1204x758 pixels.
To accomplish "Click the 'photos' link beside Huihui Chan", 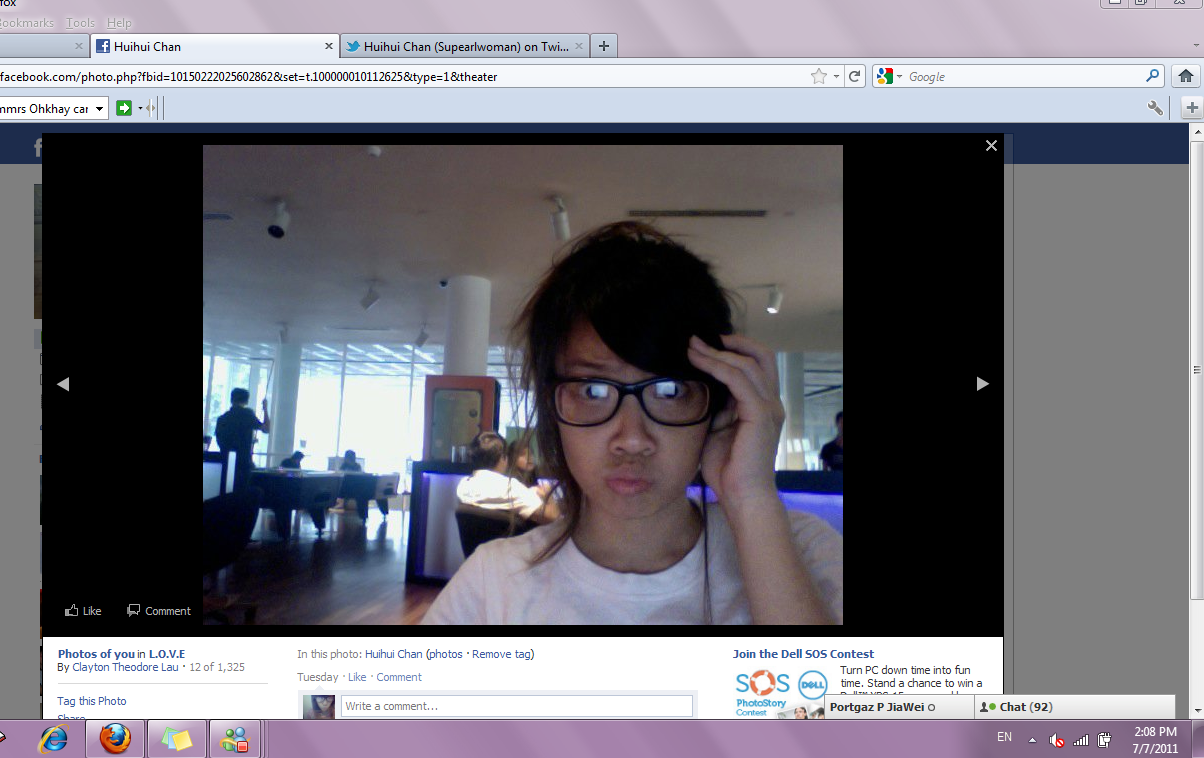I will [x=446, y=654].
